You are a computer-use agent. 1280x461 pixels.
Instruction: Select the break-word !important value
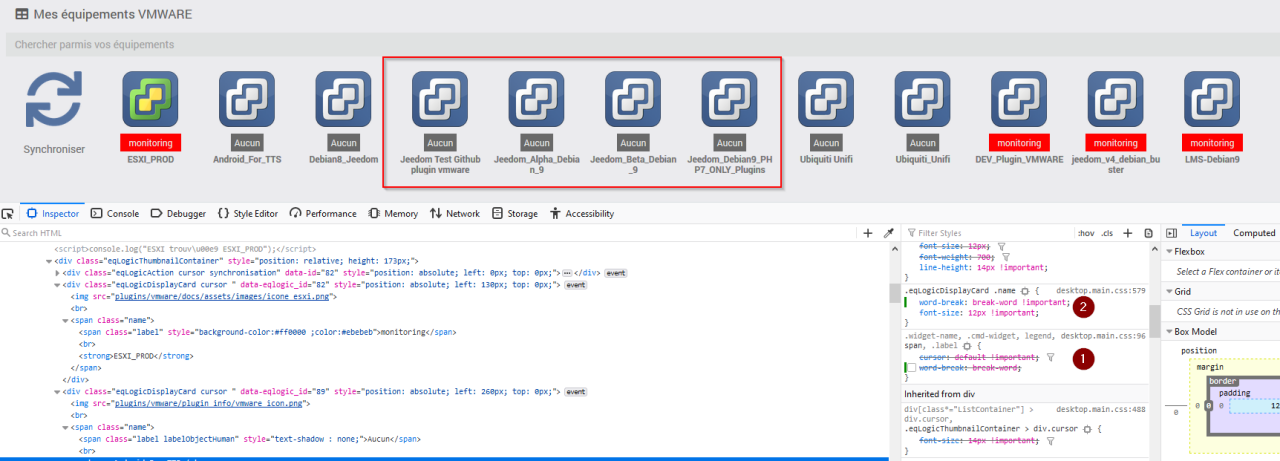coord(1018,302)
